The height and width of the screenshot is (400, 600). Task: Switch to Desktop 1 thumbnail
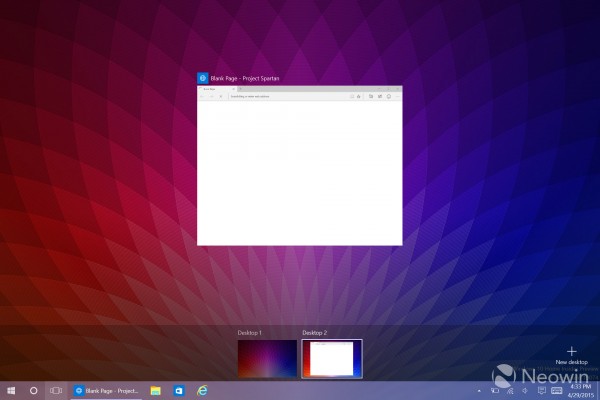click(x=267, y=358)
